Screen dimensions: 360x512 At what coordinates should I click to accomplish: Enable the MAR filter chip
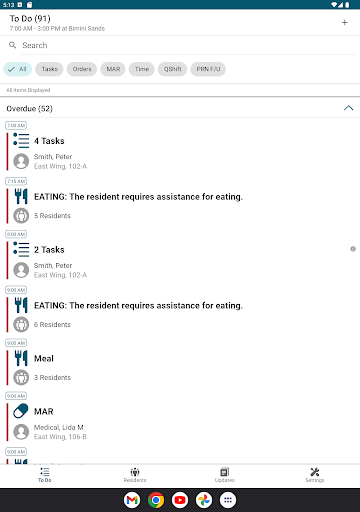[x=113, y=69]
